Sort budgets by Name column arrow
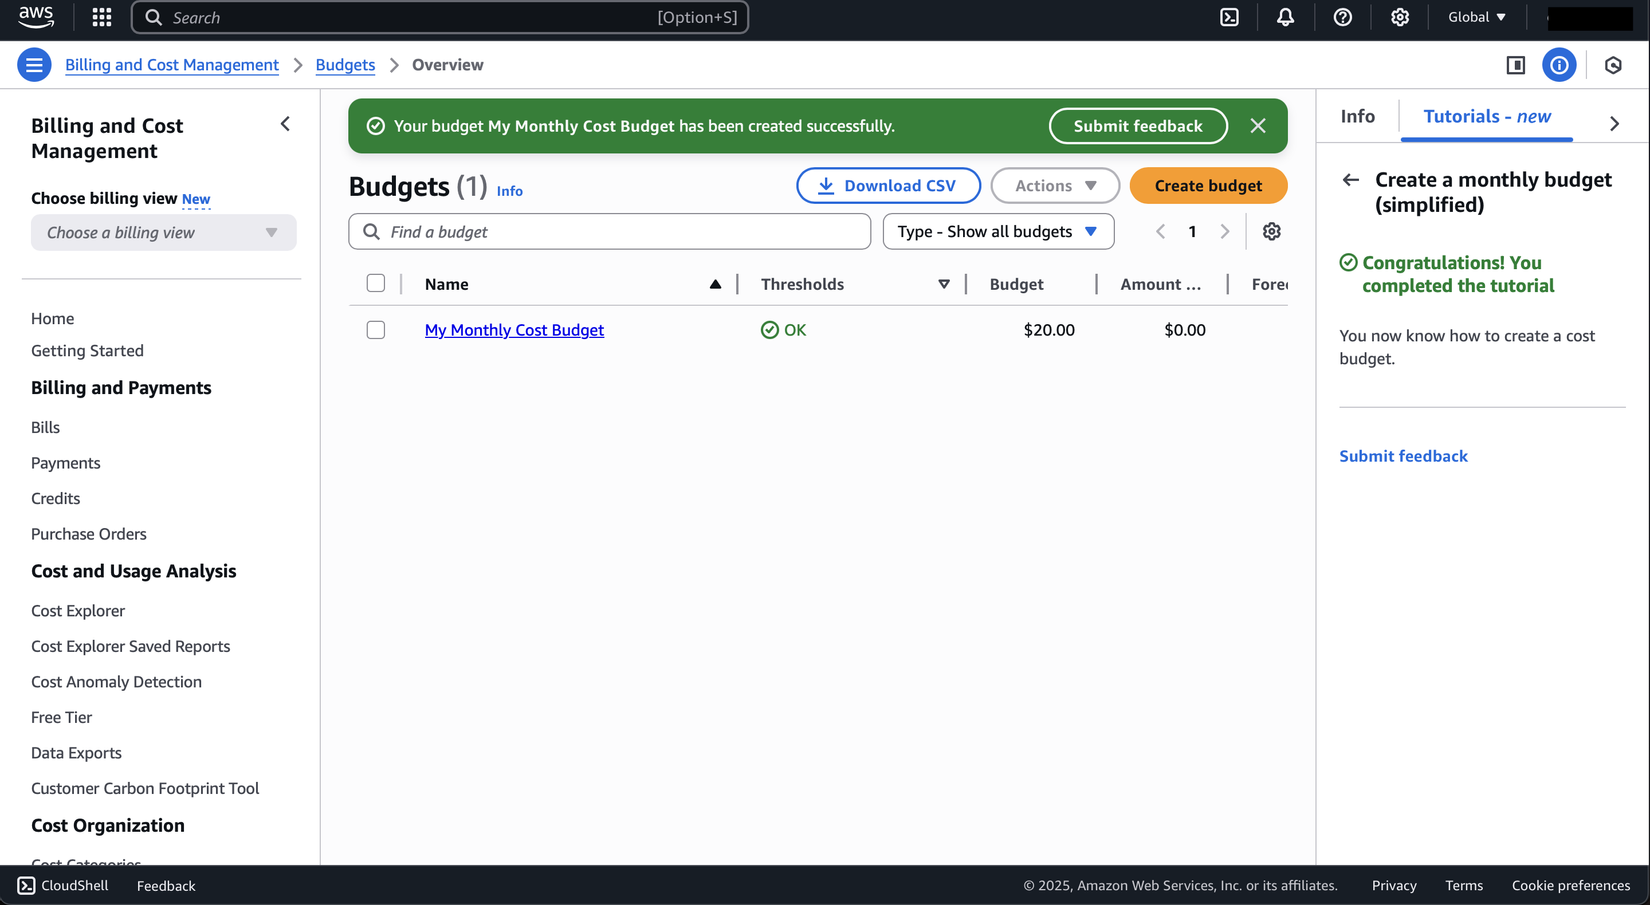The image size is (1650, 905). click(715, 284)
